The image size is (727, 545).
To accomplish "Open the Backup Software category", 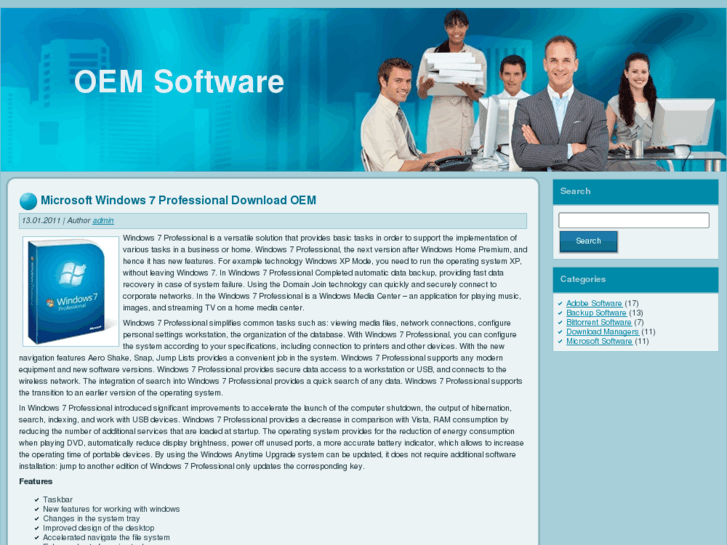I will pyautogui.click(x=596, y=313).
